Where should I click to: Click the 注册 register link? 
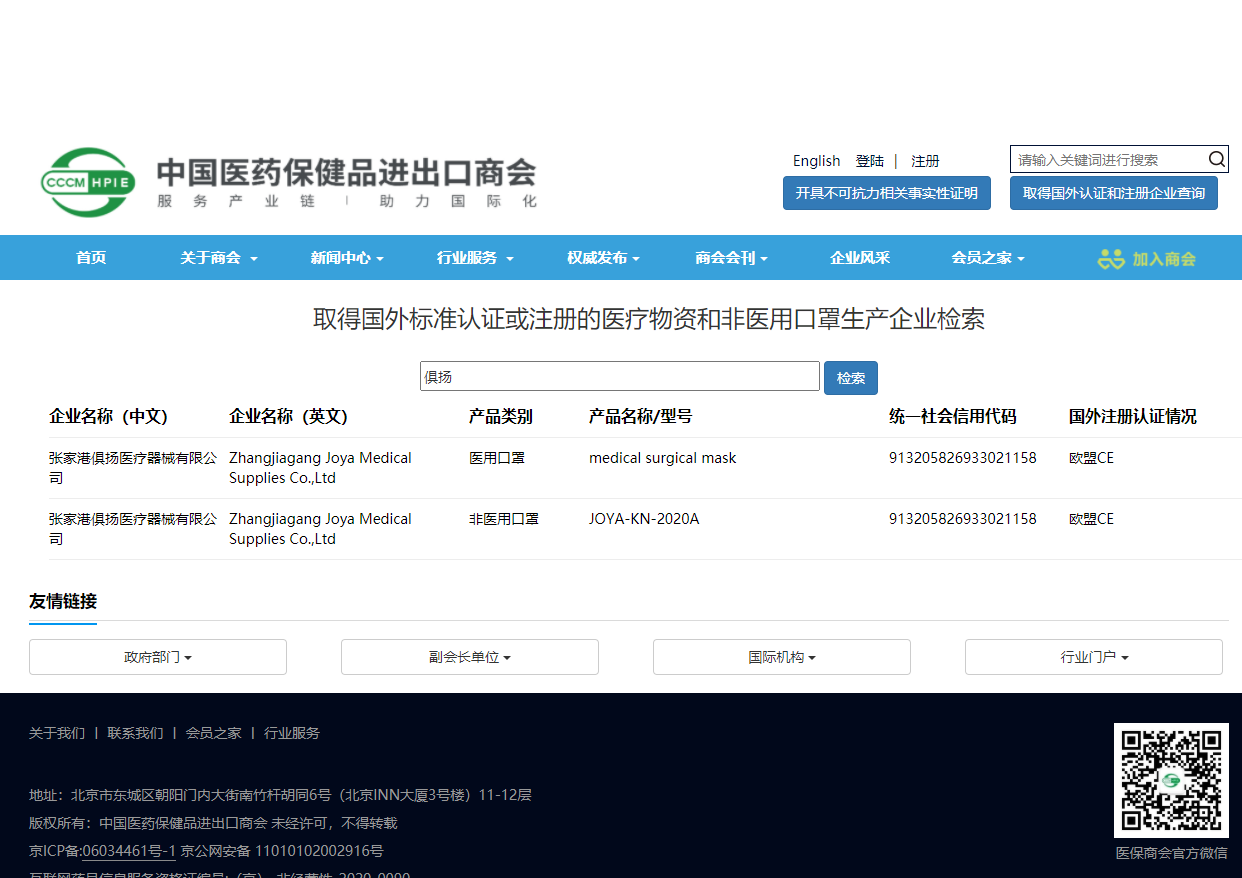(925, 161)
